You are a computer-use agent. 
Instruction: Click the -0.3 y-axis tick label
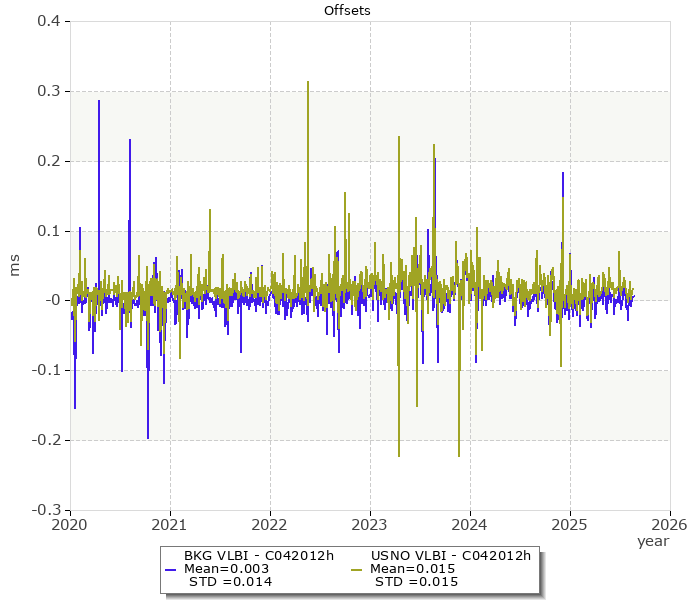pyautogui.click(x=46, y=510)
